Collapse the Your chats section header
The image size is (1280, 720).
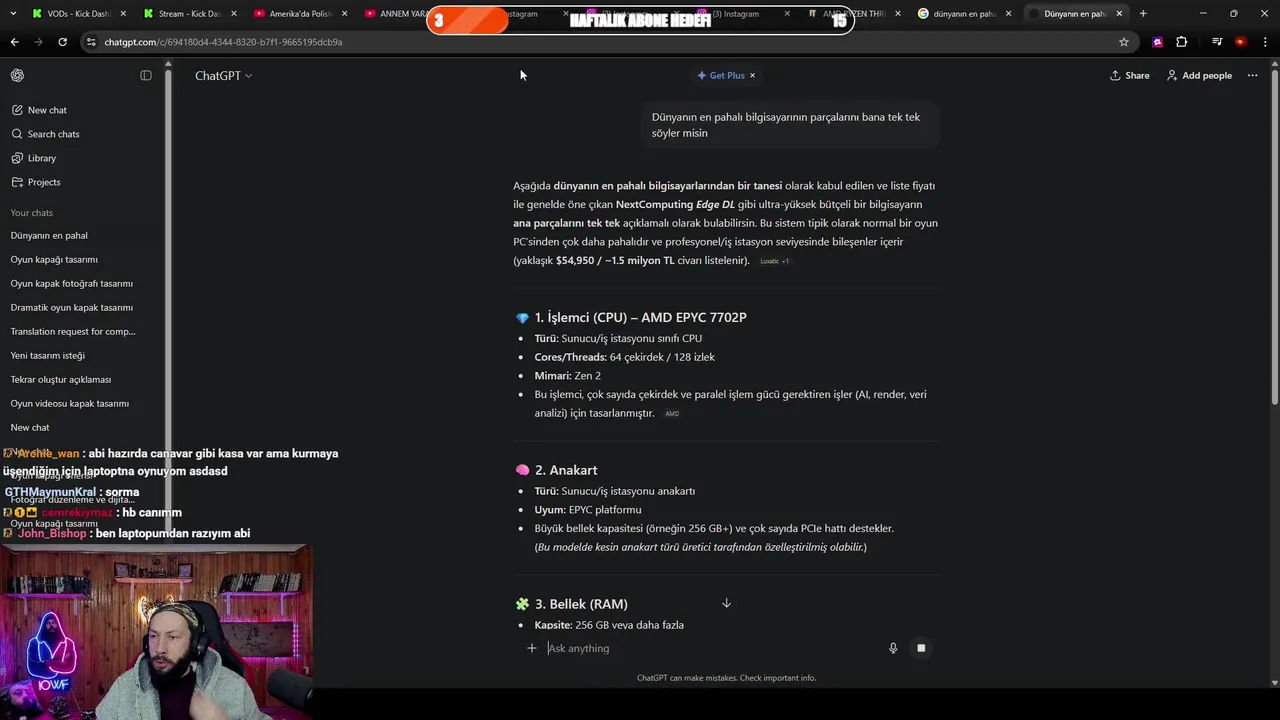[x=32, y=213]
